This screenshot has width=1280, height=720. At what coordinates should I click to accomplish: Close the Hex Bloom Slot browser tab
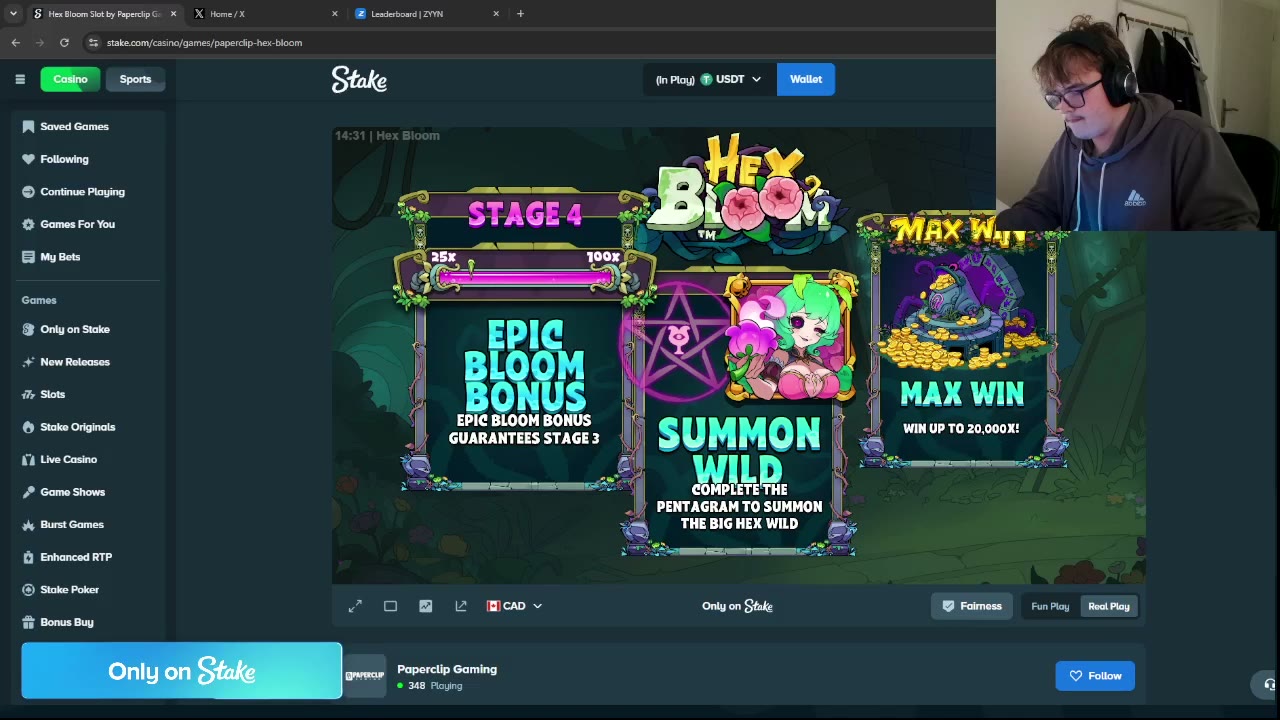173,14
